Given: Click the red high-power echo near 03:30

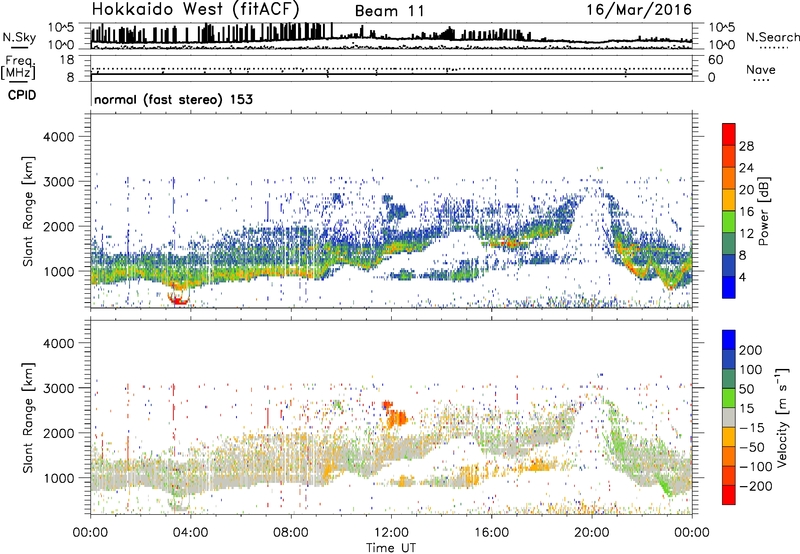Looking at the screenshot, I should click(x=178, y=299).
